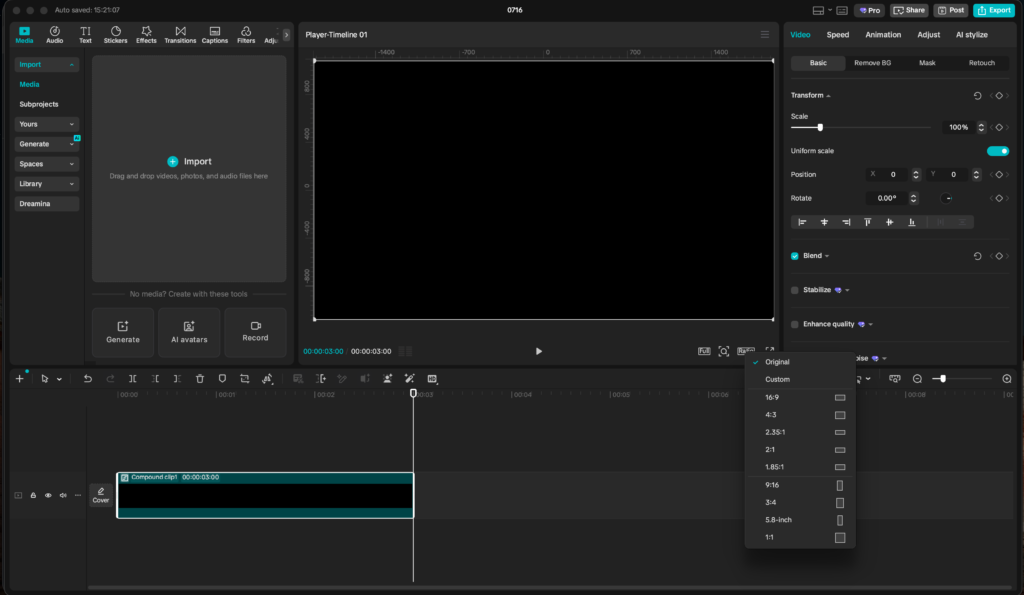
Task: Open the Captions panel
Action: point(215,35)
